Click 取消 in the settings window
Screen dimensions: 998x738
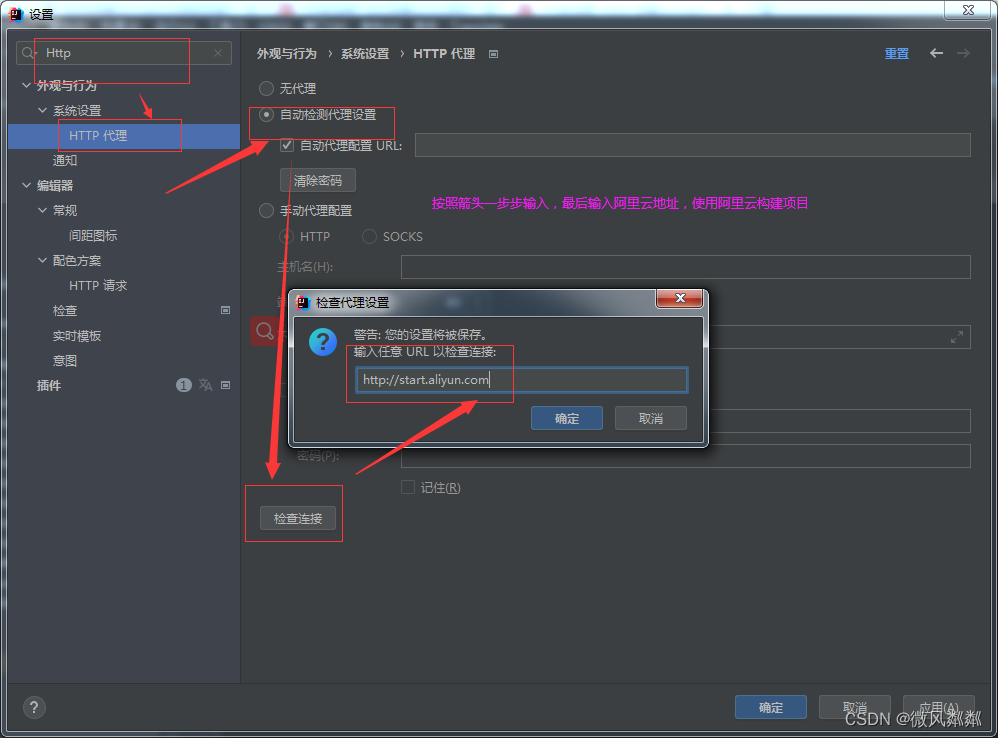[x=854, y=707]
